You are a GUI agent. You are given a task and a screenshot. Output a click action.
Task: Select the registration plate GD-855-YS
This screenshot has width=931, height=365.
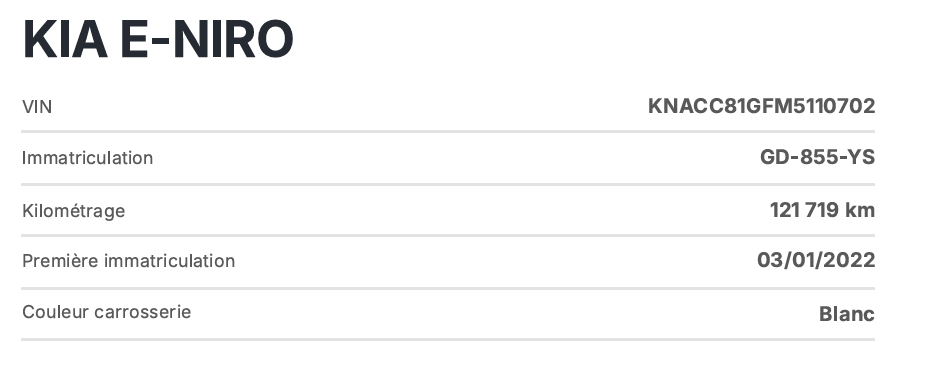click(817, 158)
